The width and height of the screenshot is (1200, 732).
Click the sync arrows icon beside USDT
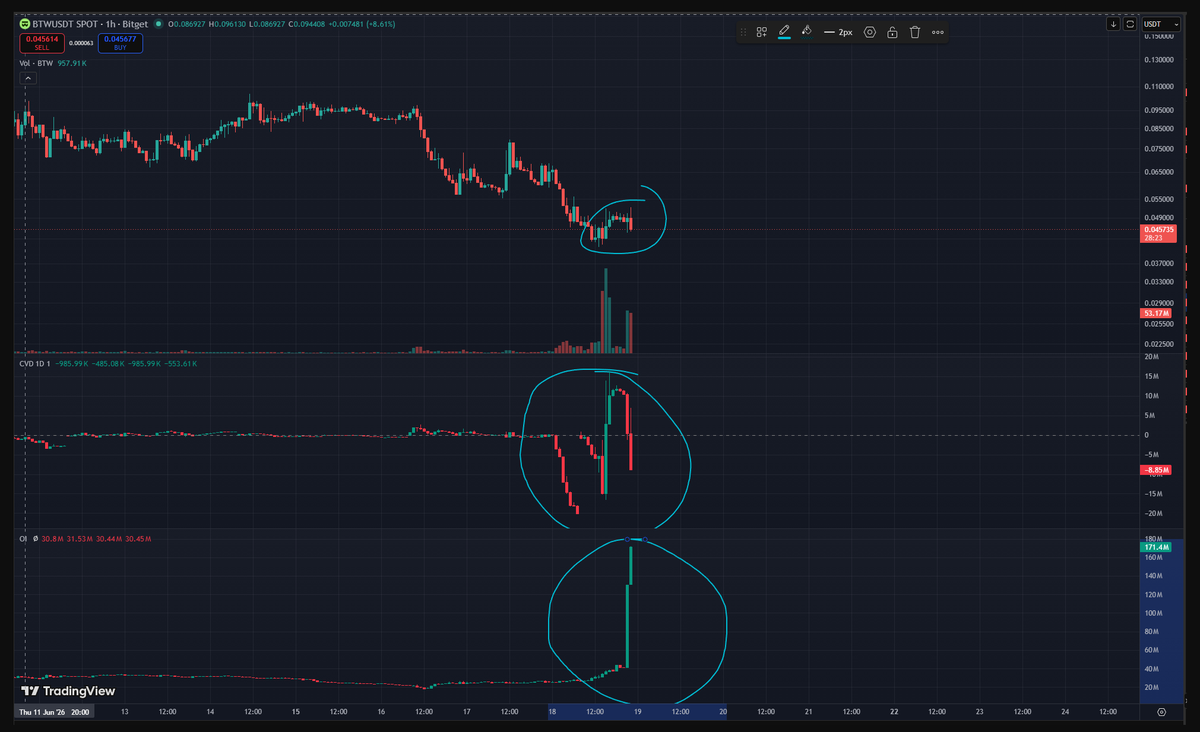pyautogui.click(x=1130, y=23)
